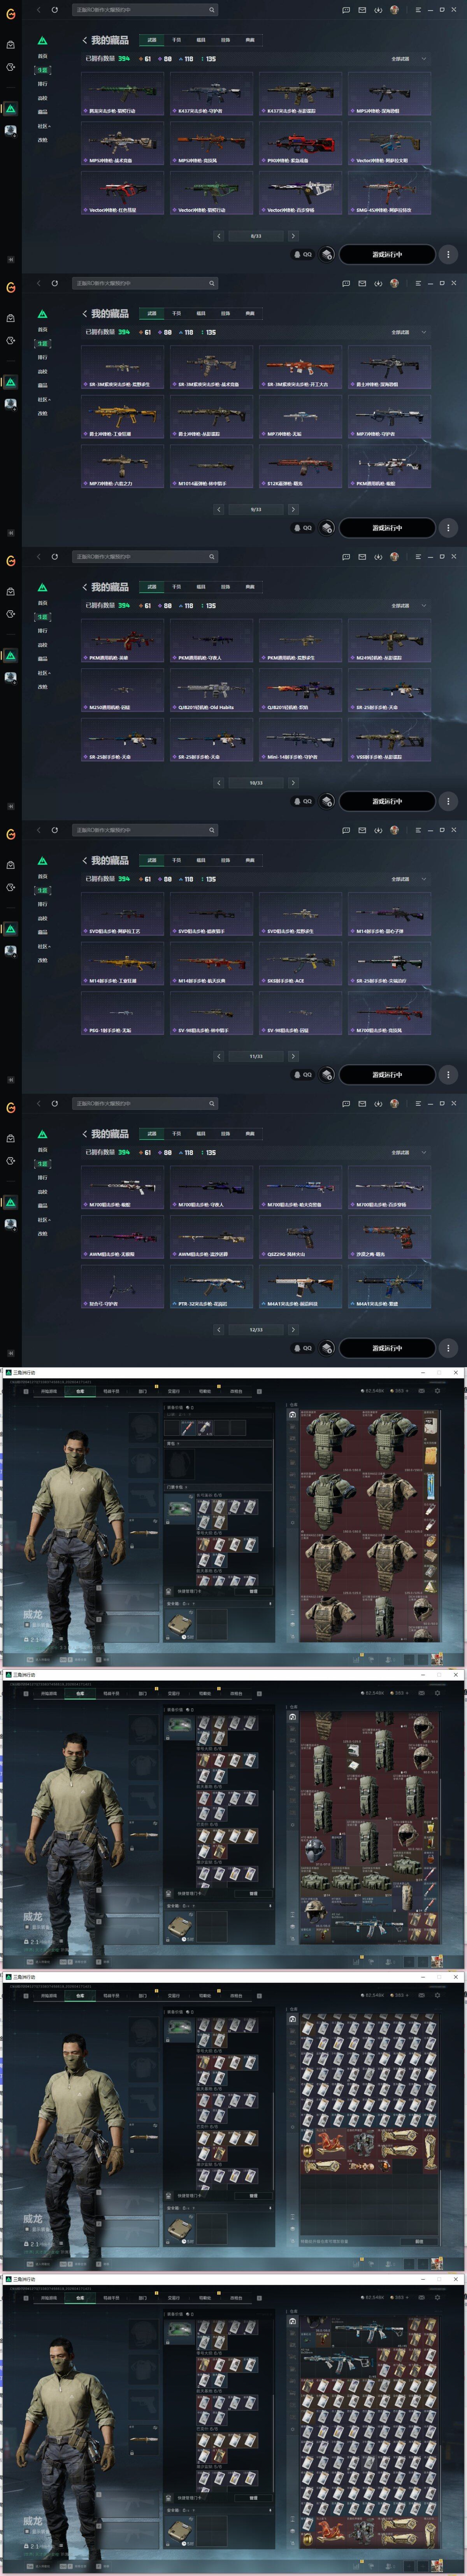Screen dimensions: 467x2576
Task: Select P90冲锋枪 skin card on page 8/33
Action: tap(300, 144)
